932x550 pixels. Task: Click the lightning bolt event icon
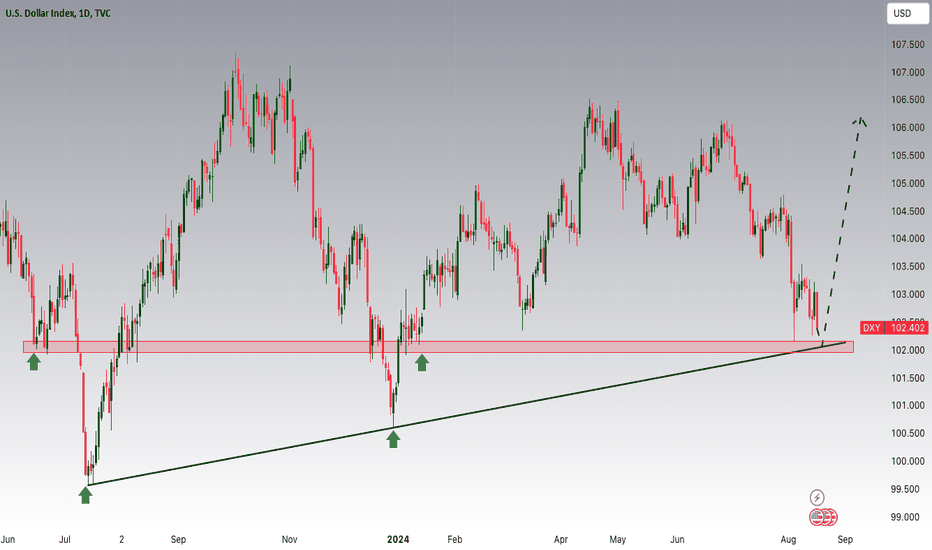pos(817,497)
